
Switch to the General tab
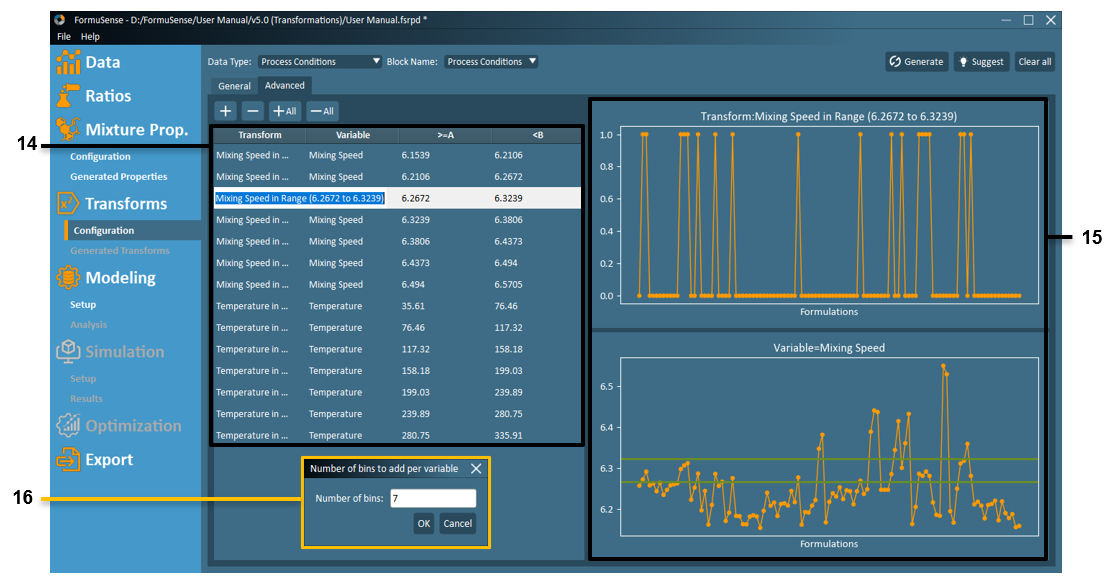pos(233,85)
